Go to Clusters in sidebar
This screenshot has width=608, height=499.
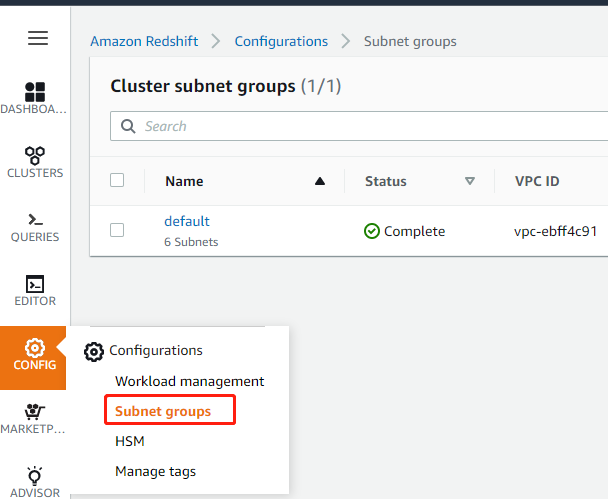(35, 162)
